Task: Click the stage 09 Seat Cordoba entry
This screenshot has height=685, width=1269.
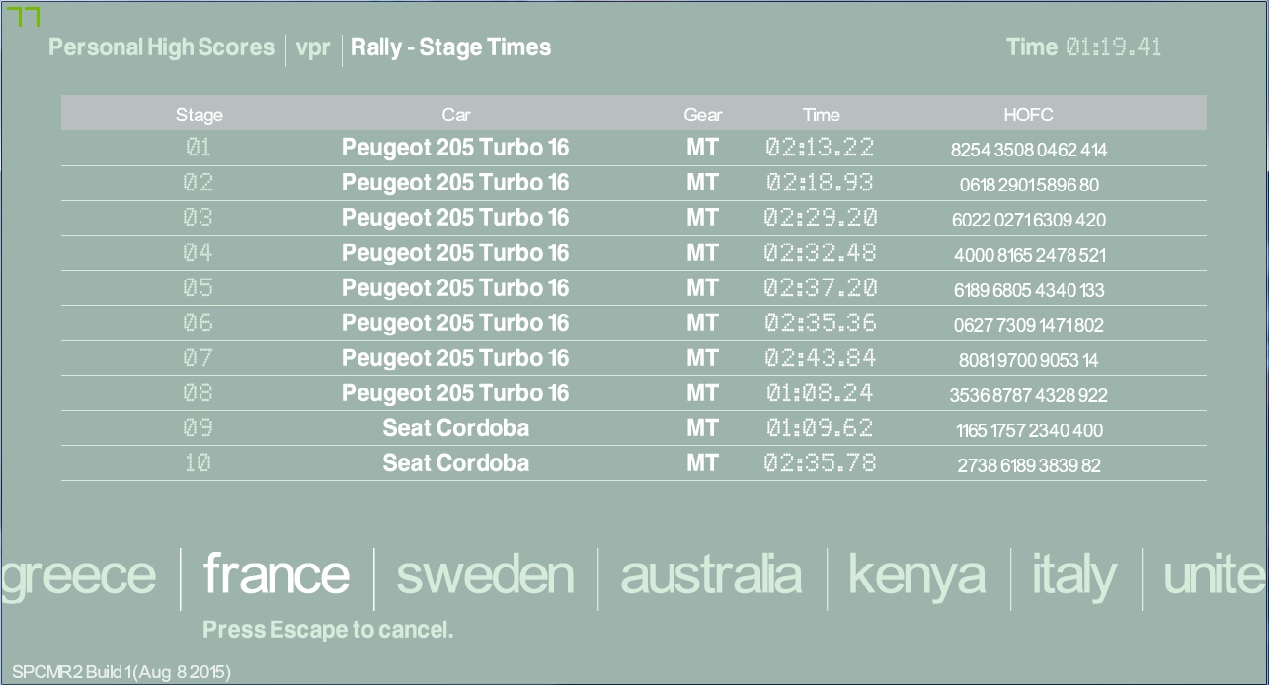Action: click(456, 428)
